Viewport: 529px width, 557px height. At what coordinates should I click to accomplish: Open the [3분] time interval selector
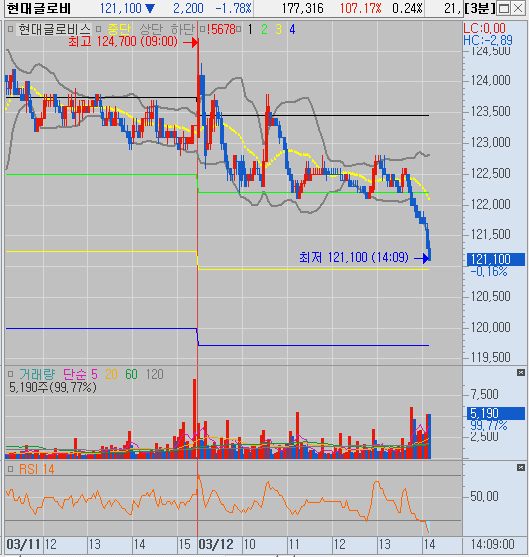click(480, 8)
